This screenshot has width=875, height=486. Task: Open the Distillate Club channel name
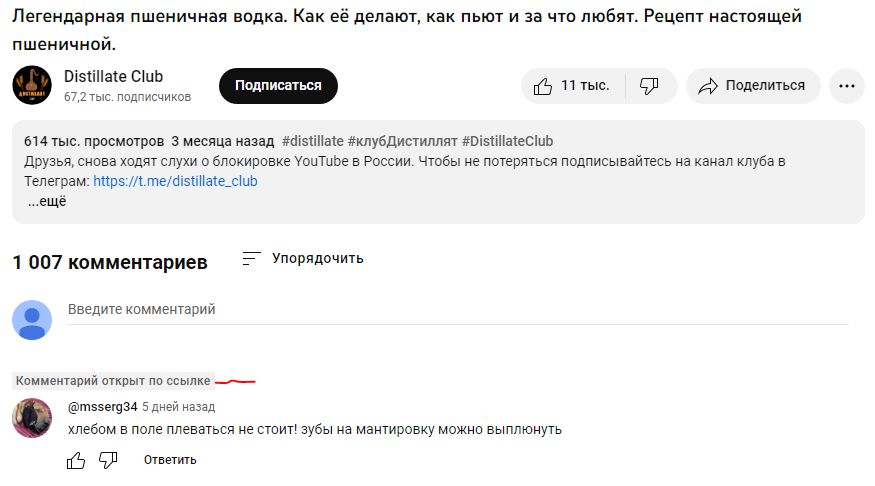[113, 77]
